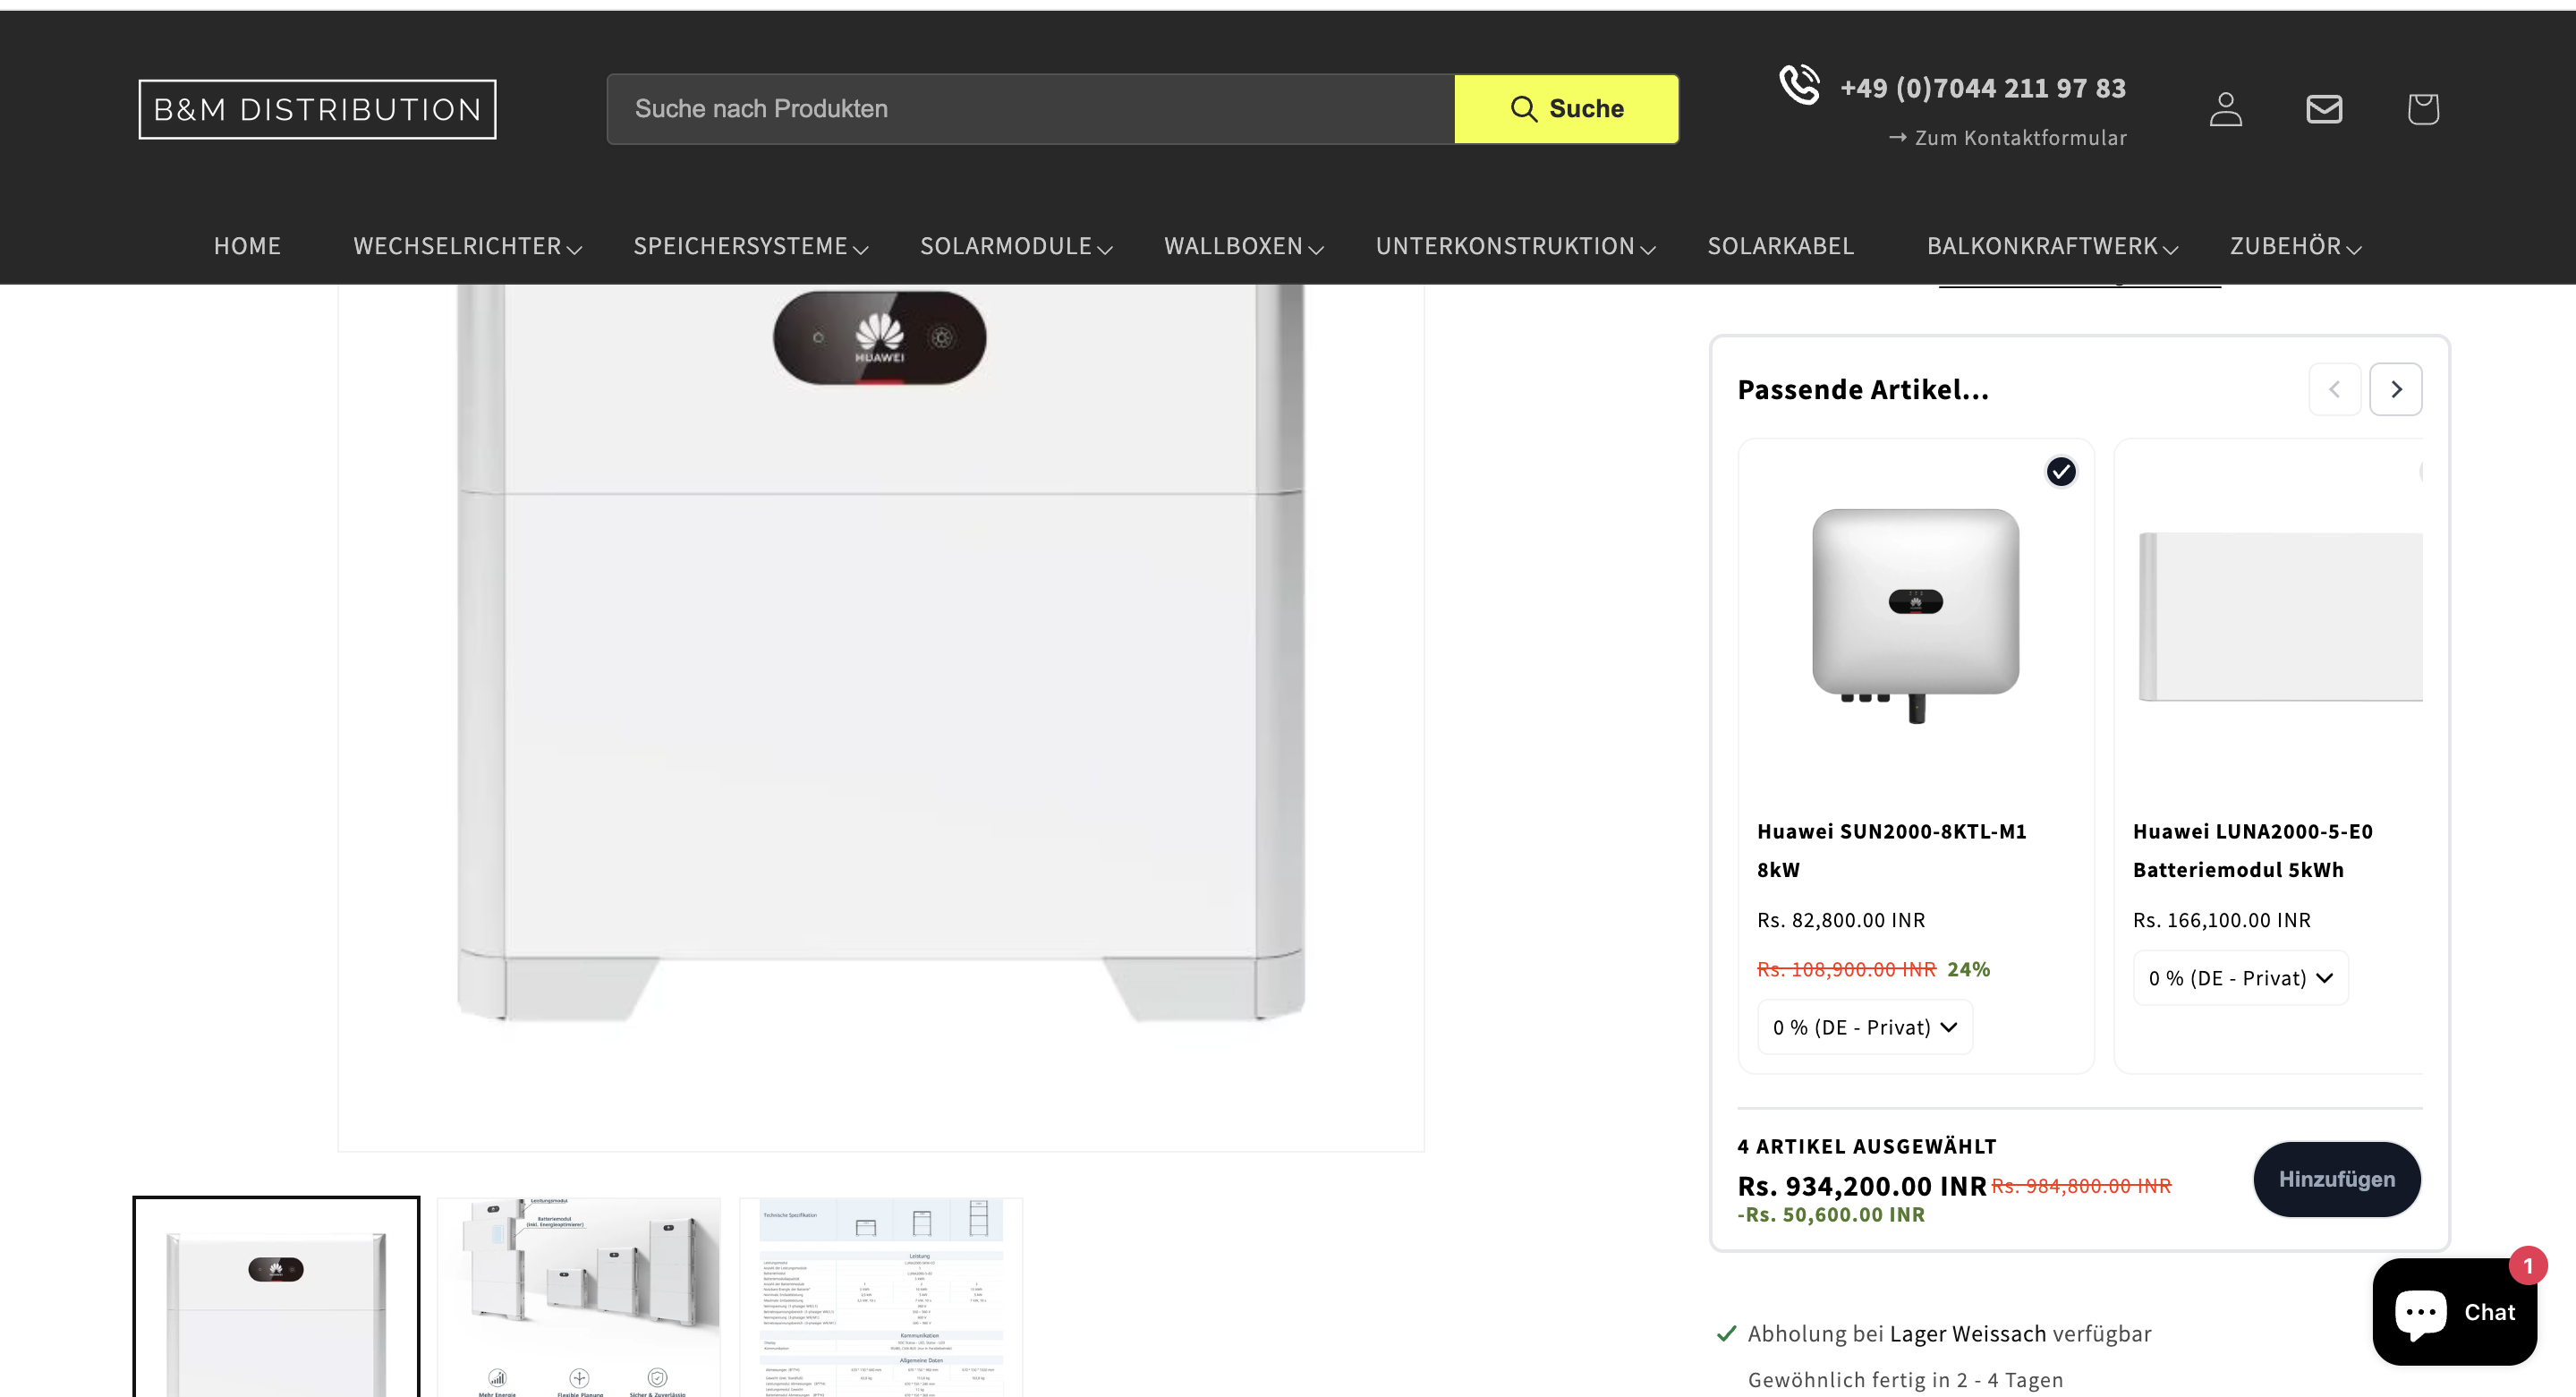Click the green pickup availability checkmark

(1726, 1333)
